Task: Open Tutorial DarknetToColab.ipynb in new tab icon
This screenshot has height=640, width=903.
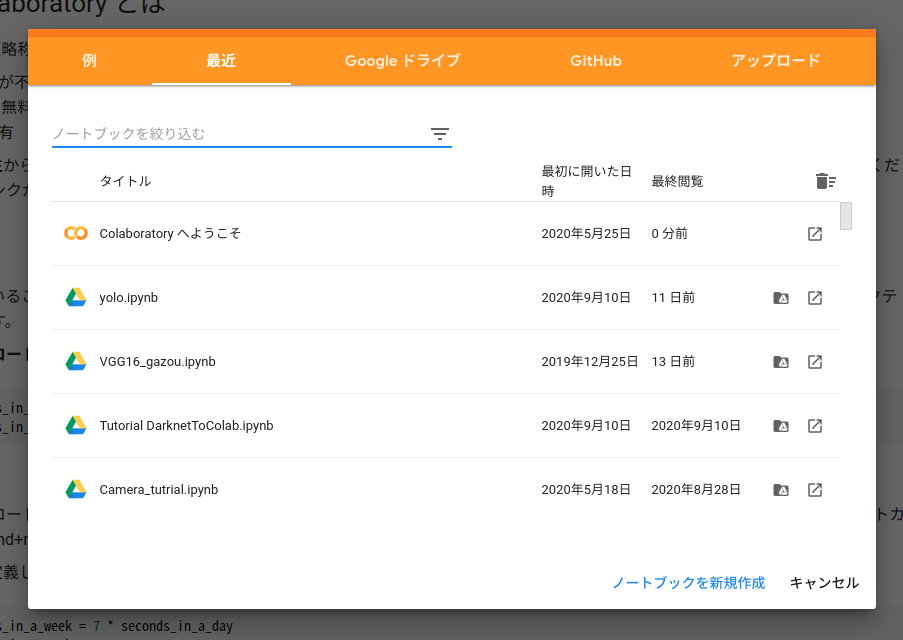Action: pos(814,426)
